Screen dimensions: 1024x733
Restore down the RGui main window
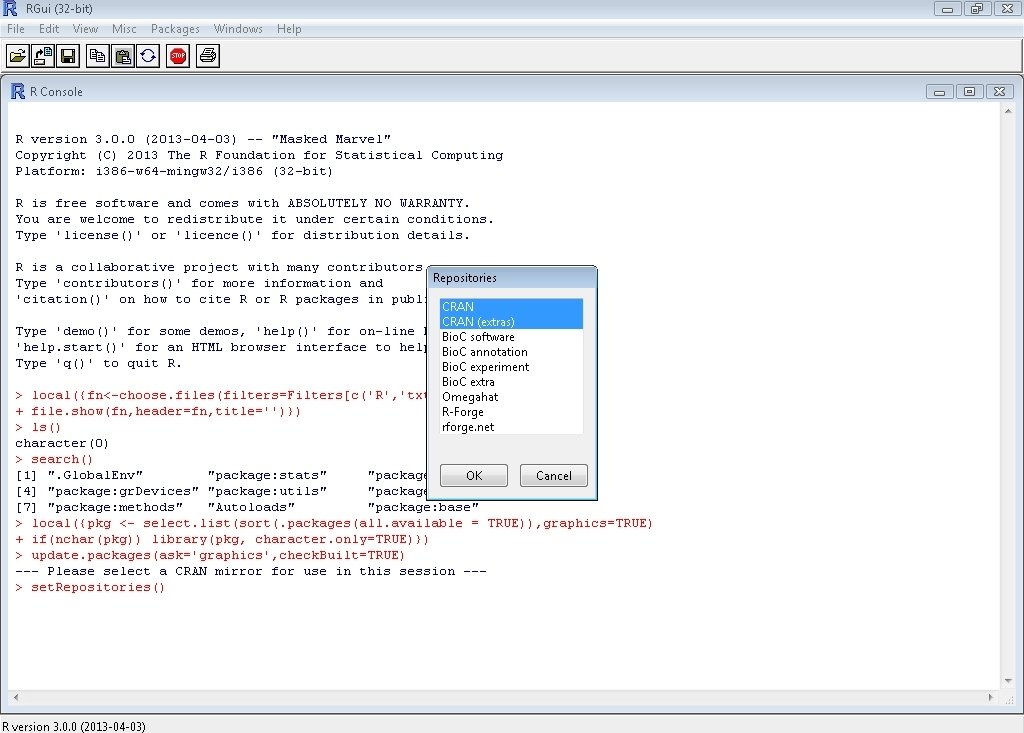pyautogui.click(x=977, y=8)
